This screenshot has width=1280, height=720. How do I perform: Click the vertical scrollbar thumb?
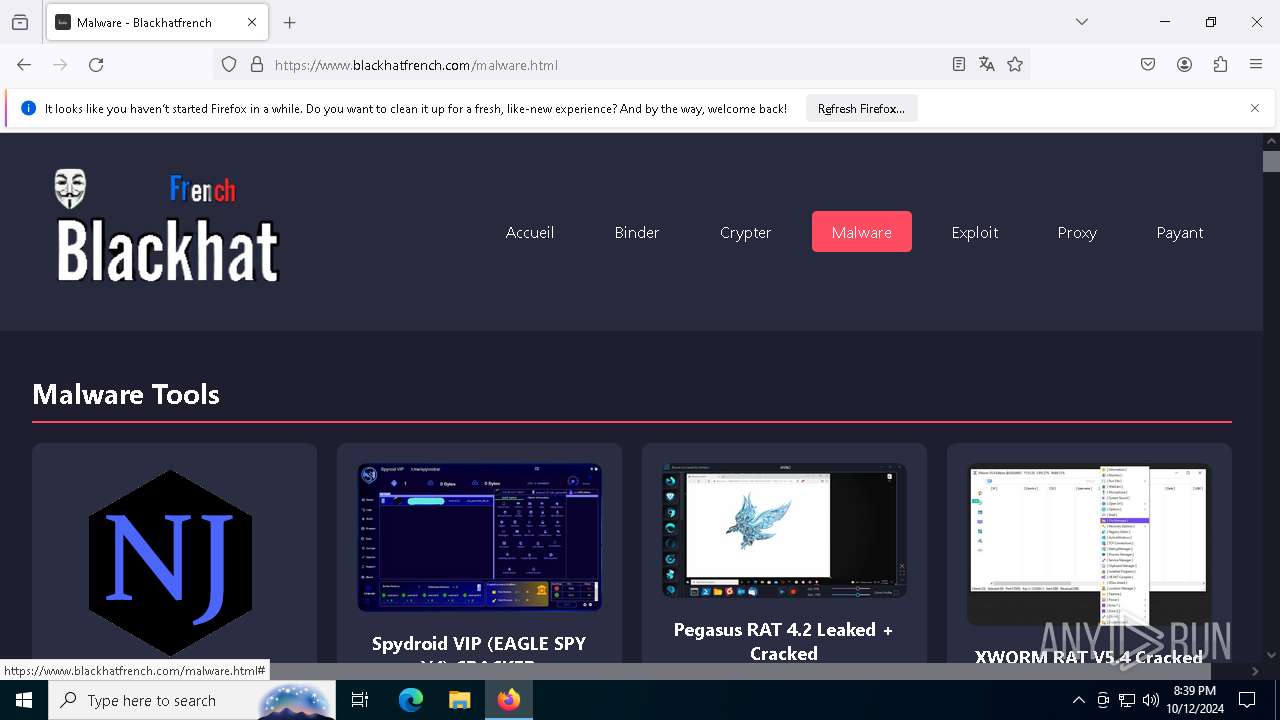[x=1271, y=162]
